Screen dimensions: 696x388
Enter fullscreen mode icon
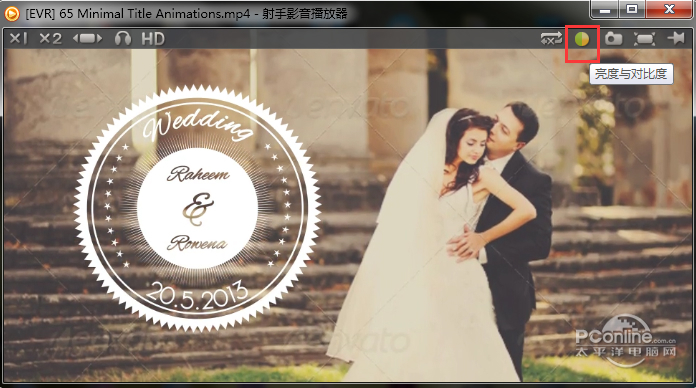[x=644, y=39]
